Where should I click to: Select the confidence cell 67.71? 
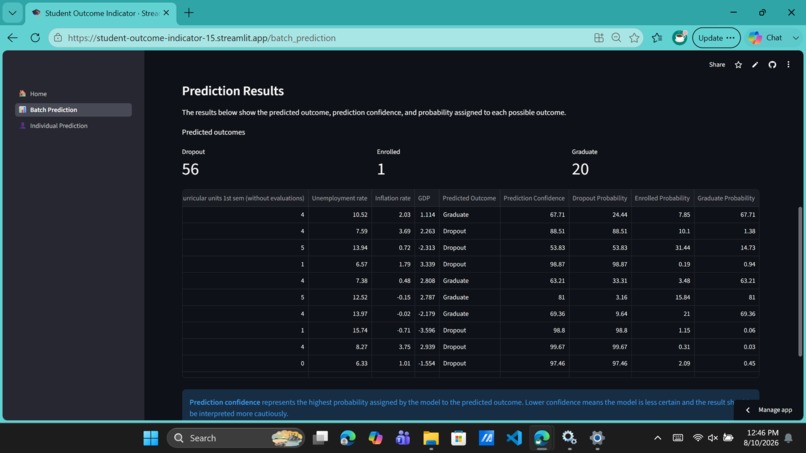(x=534, y=214)
